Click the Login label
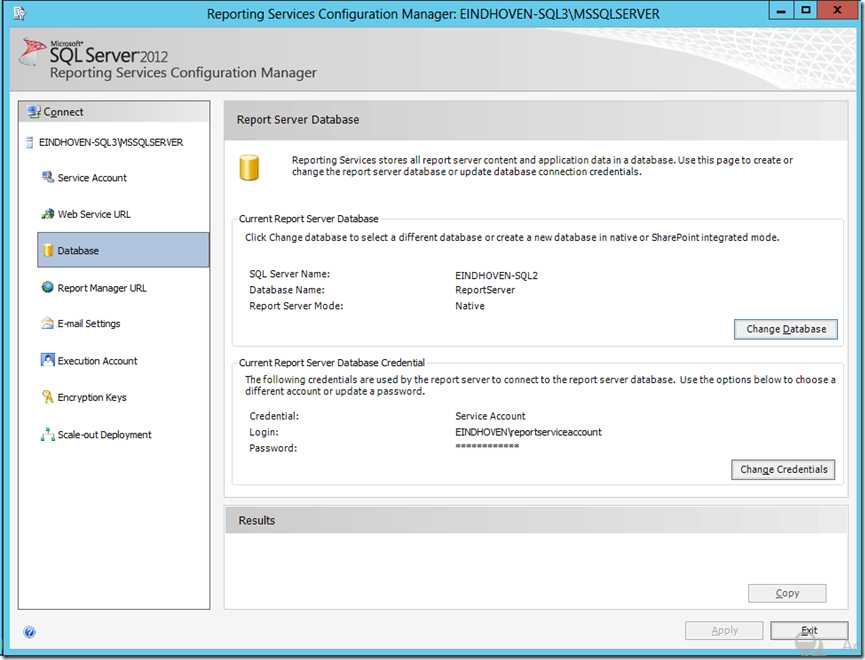Screen dimensions: 865x660 264,432
